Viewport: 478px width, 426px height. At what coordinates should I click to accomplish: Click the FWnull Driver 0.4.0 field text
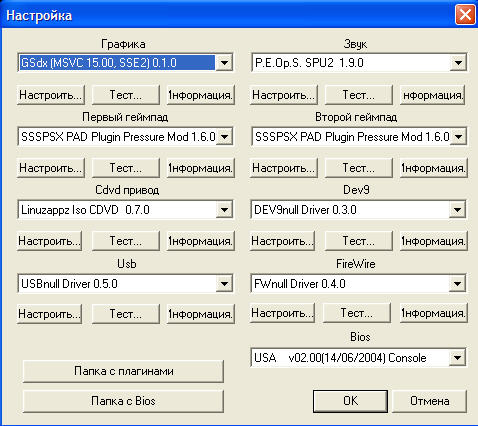coord(300,284)
